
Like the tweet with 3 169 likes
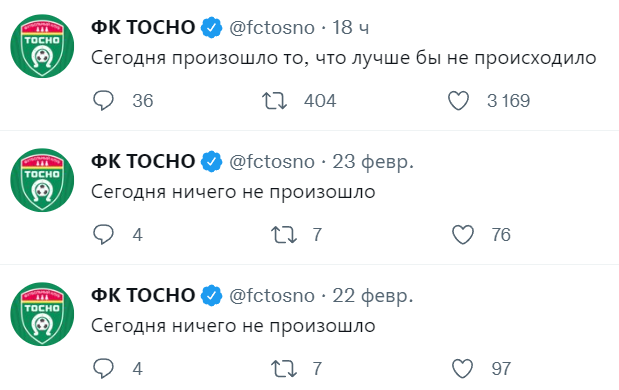pos(458,101)
